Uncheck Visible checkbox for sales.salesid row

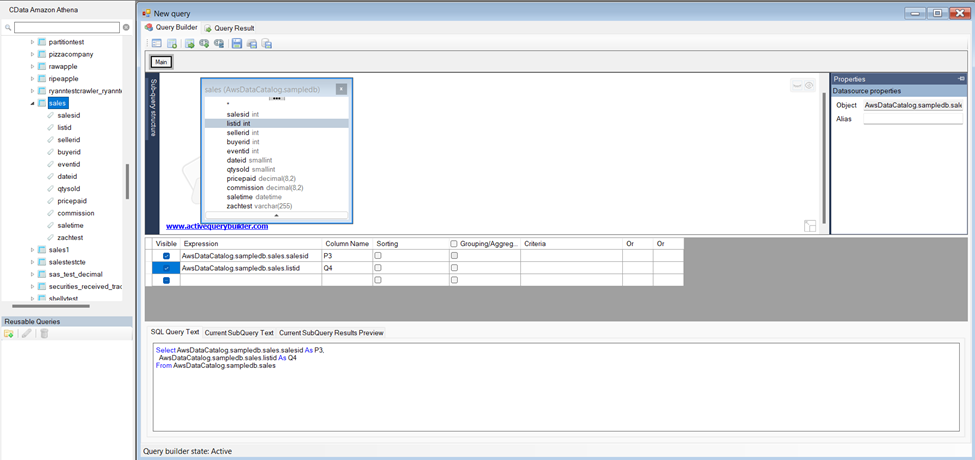pyautogui.click(x=166, y=256)
